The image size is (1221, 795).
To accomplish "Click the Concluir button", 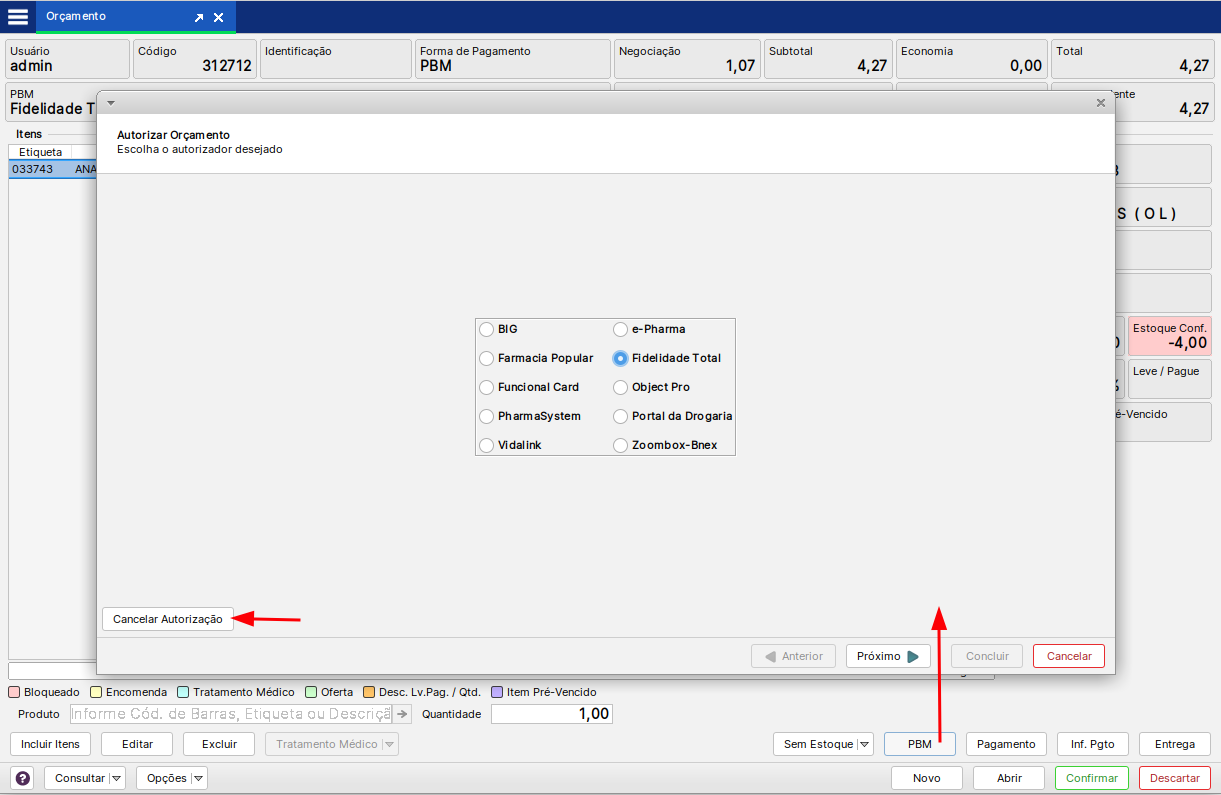I will (x=987, y=656).
